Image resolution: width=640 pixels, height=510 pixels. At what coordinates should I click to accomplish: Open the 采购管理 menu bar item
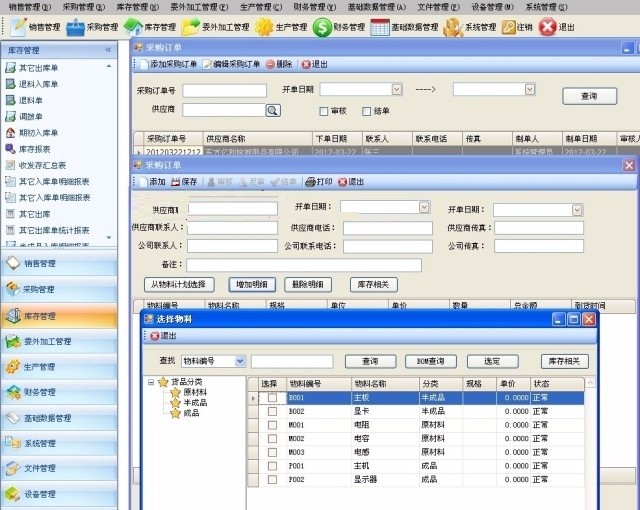click(84, 7)
